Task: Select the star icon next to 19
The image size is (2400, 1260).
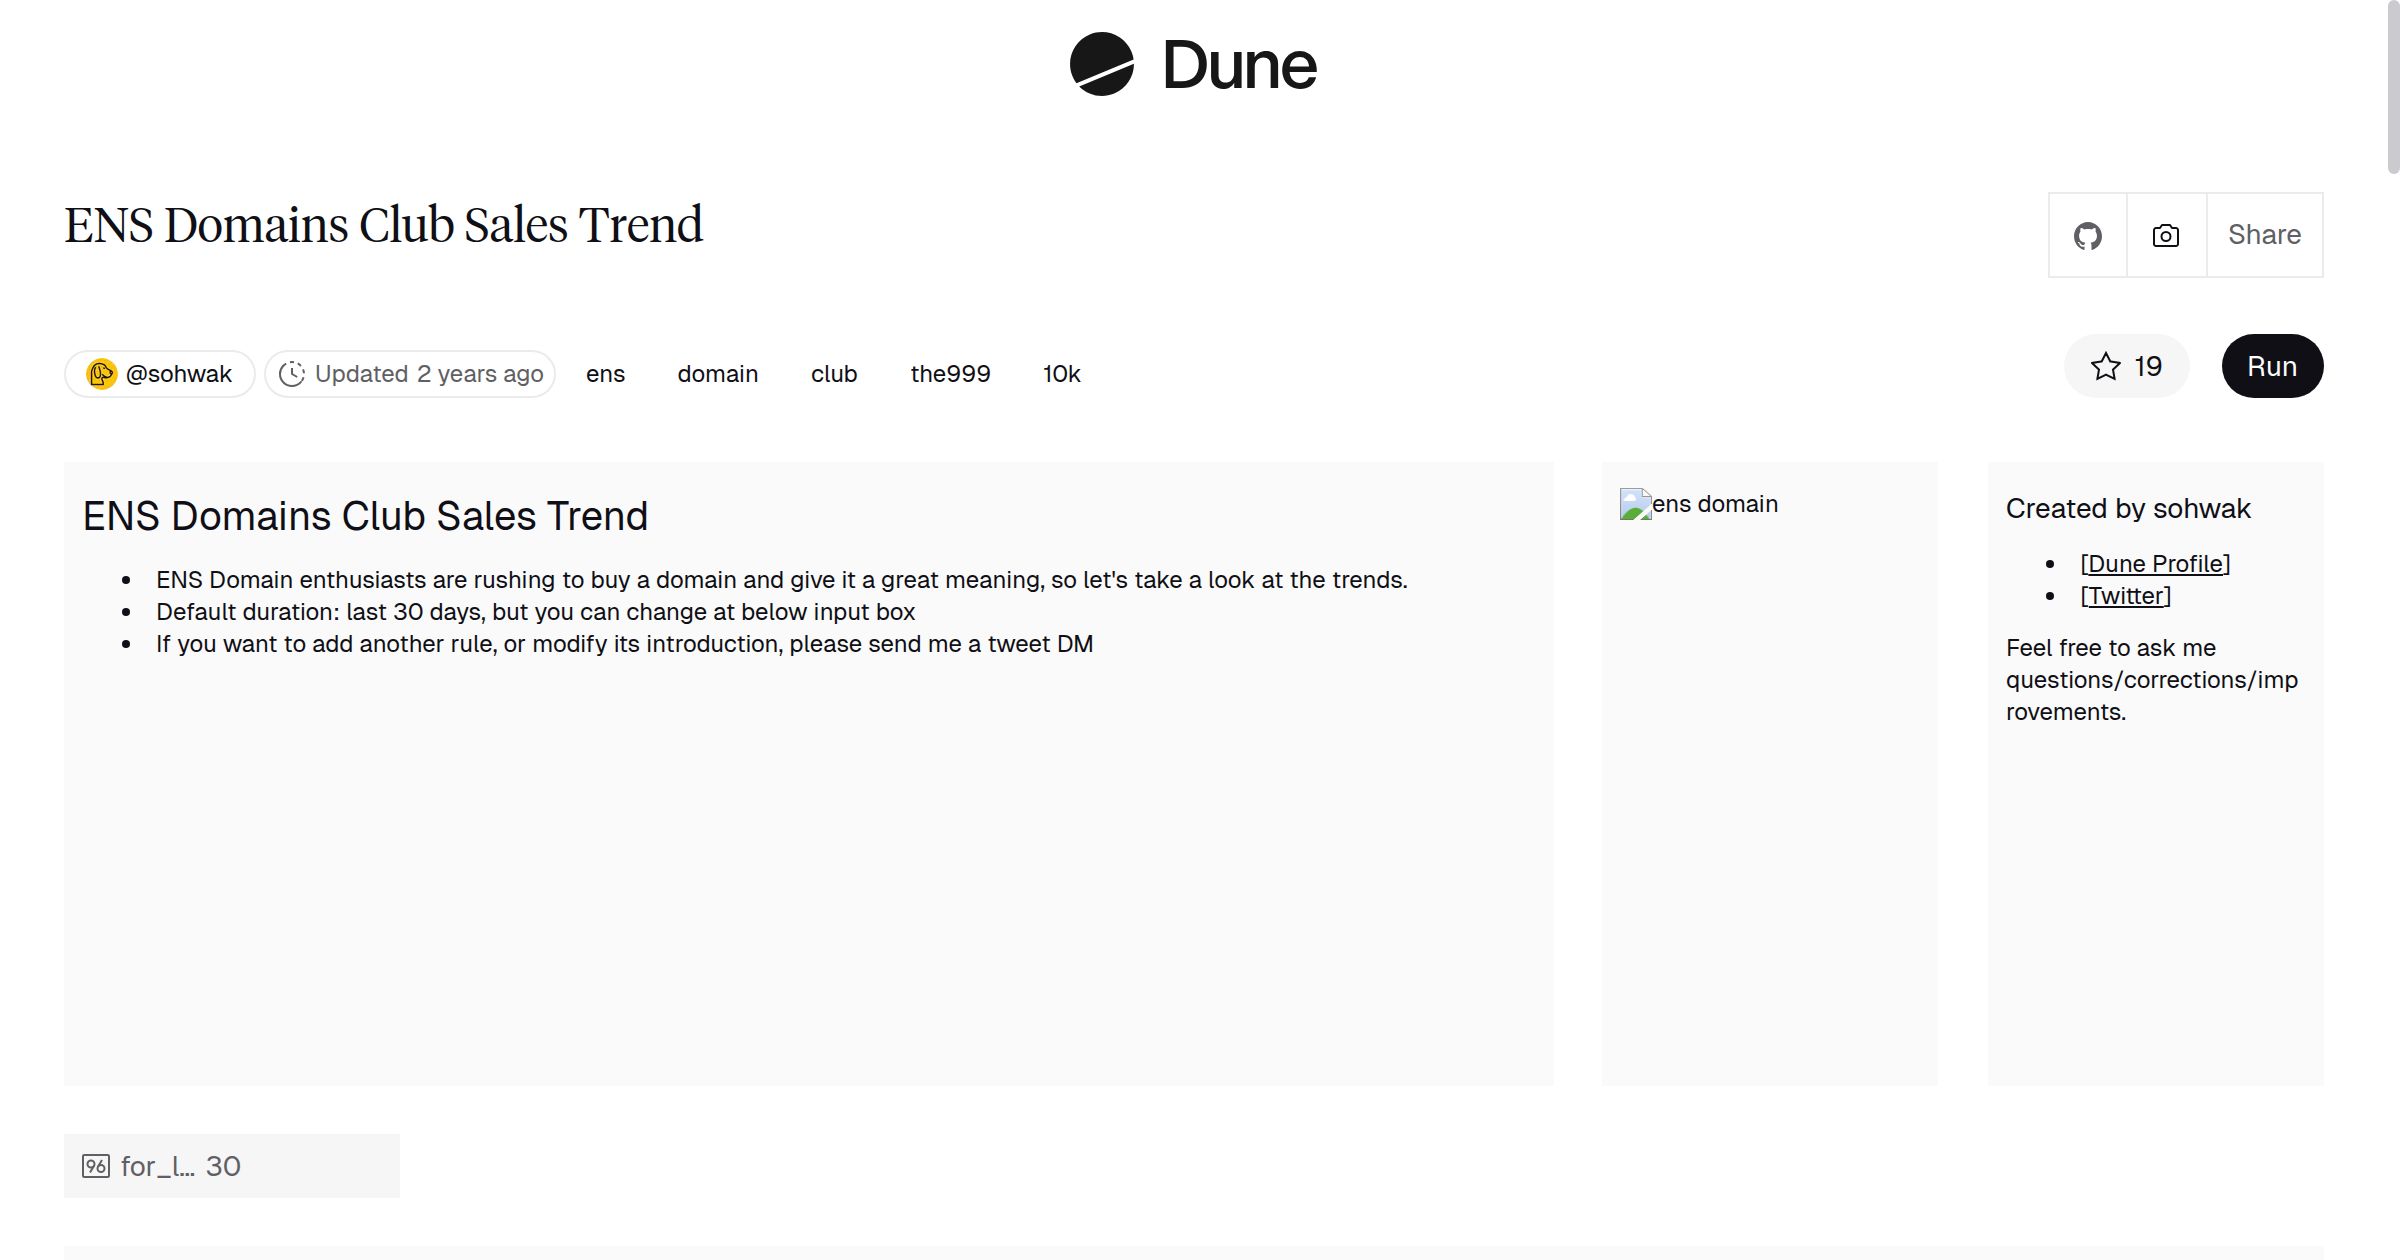Action: click(x=2107, y=366)
